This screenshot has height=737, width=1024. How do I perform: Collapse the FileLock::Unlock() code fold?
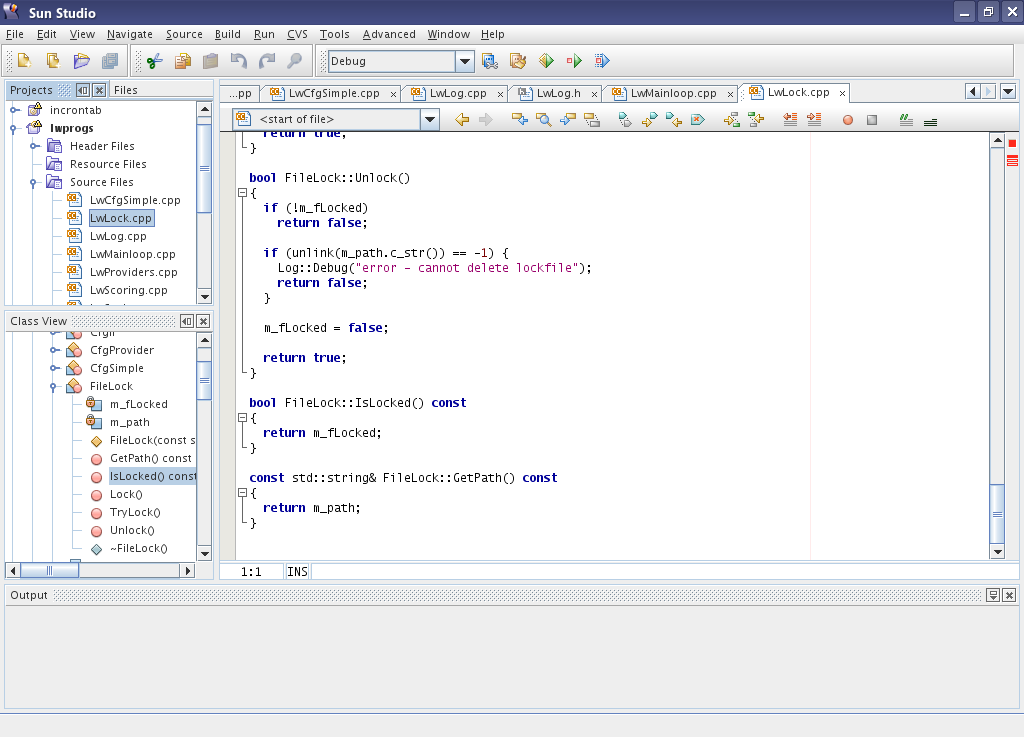[x=242, y=193]
